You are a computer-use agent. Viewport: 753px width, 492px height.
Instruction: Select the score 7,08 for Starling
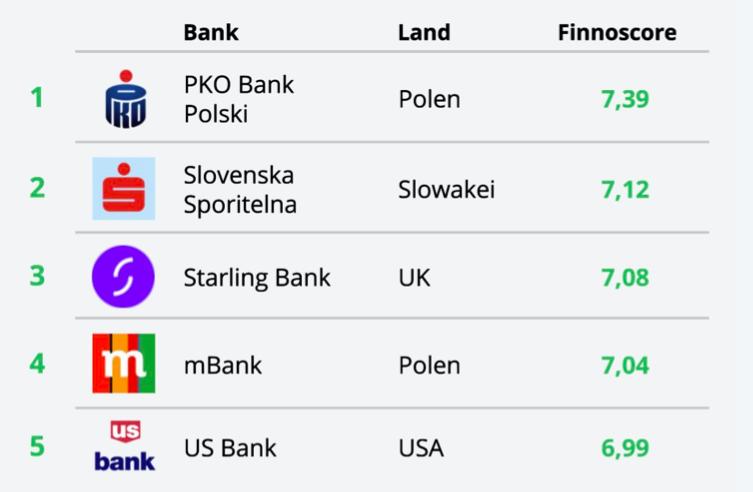pyautogui.click(x=625, y=277)
